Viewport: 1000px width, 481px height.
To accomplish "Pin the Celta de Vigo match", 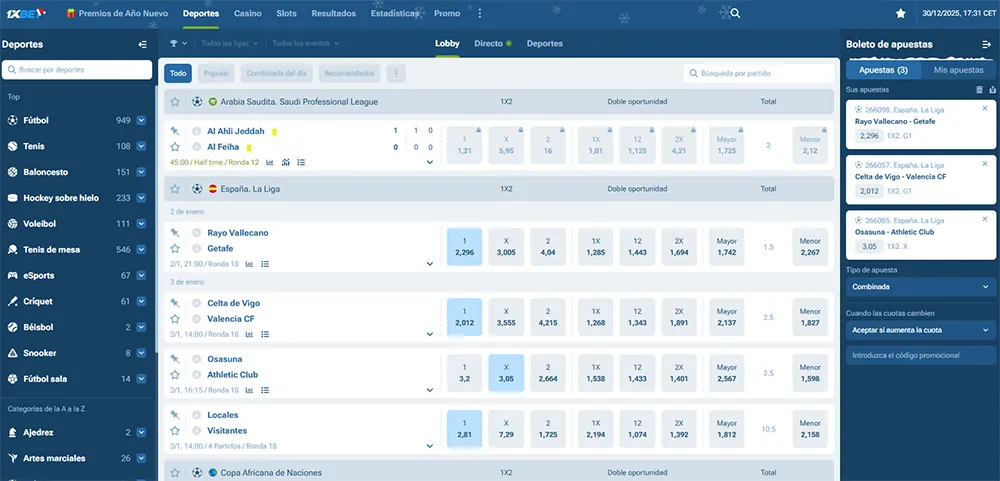I will [175, 303].
